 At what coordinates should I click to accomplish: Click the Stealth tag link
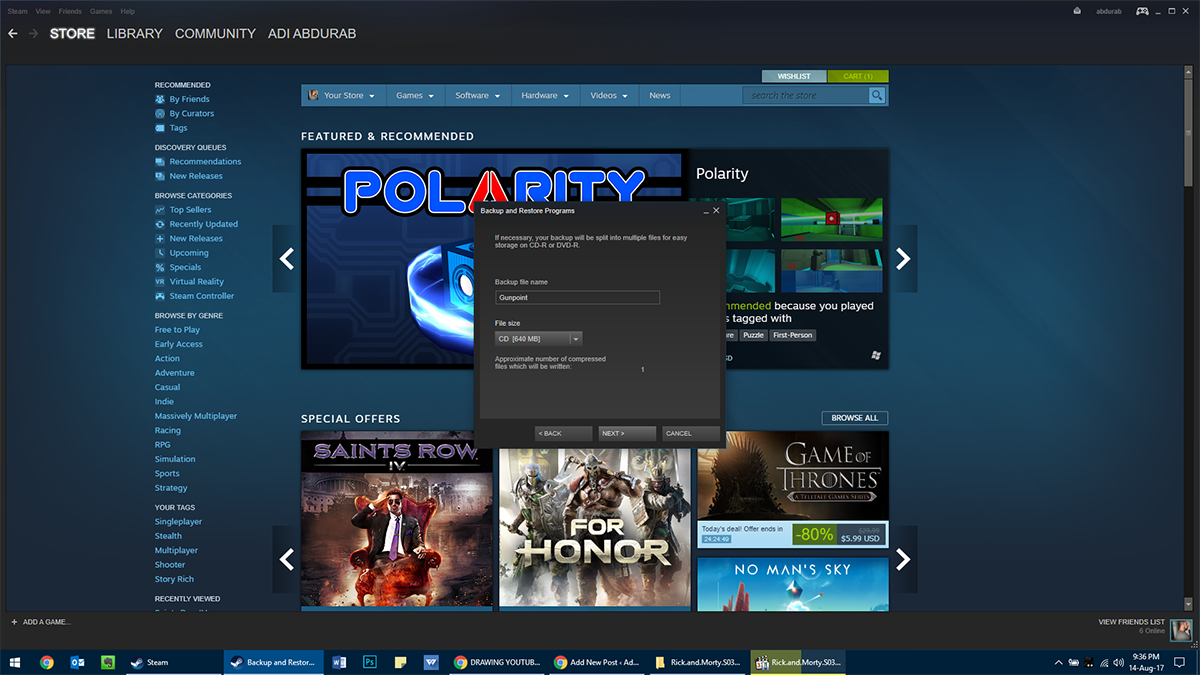pos(168,536)
